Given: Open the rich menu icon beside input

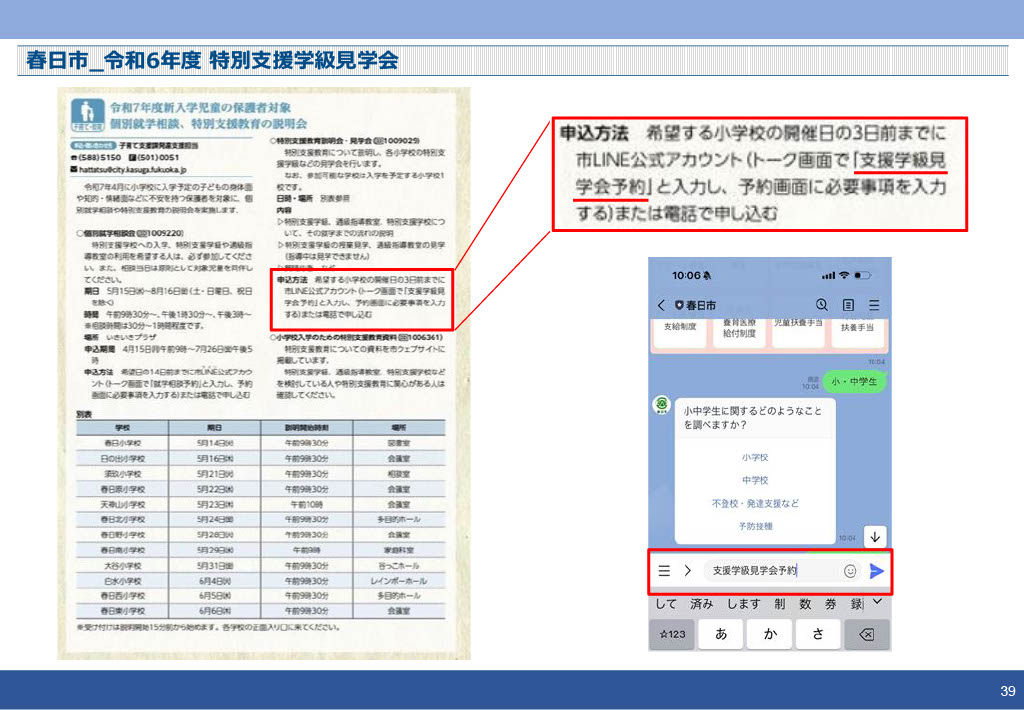Looking at the screenshot, I should [664, 571].
